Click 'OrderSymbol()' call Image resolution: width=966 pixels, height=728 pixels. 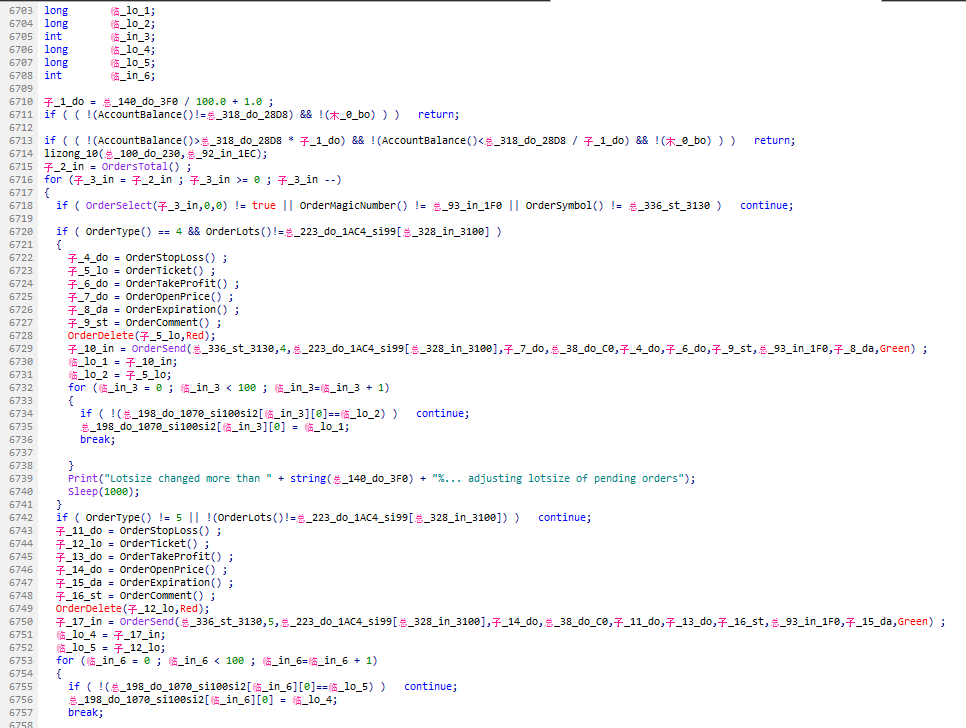click(564, 206)
